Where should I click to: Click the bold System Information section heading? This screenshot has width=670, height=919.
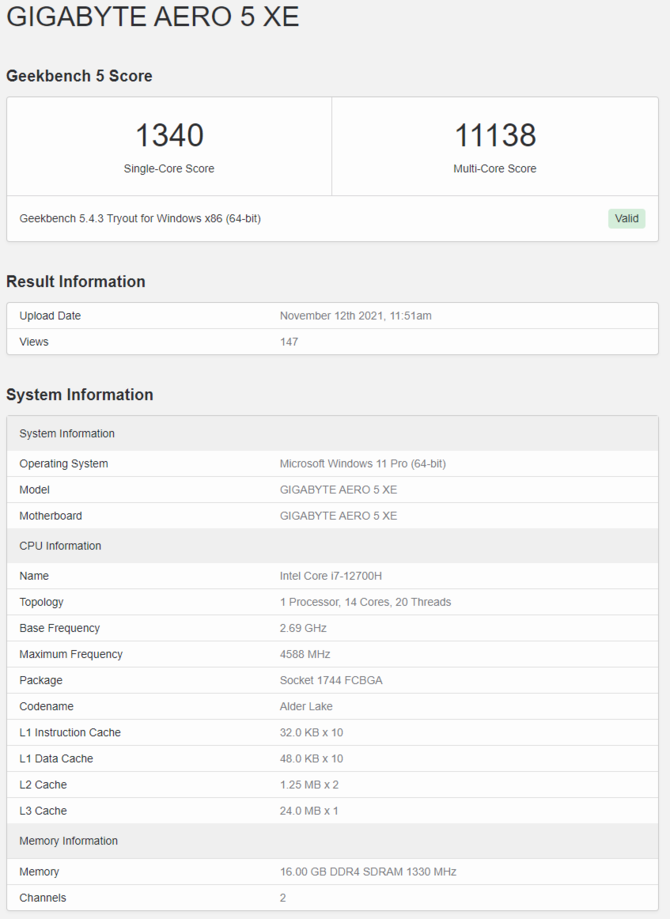[80, 395]
